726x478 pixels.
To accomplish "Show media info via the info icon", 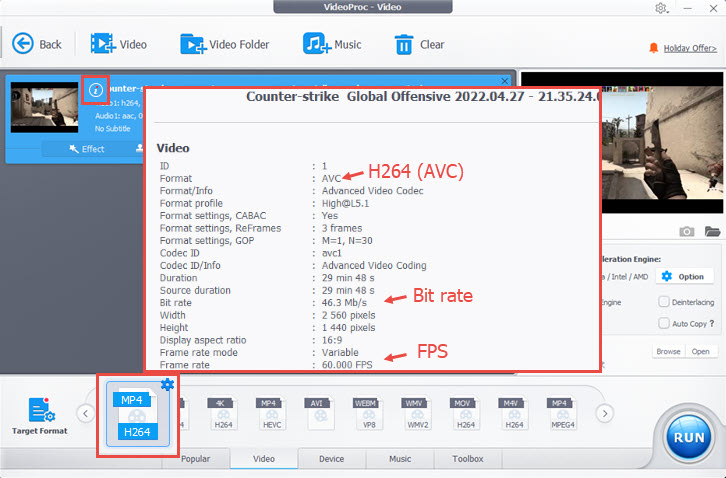I will coord(95,89).
